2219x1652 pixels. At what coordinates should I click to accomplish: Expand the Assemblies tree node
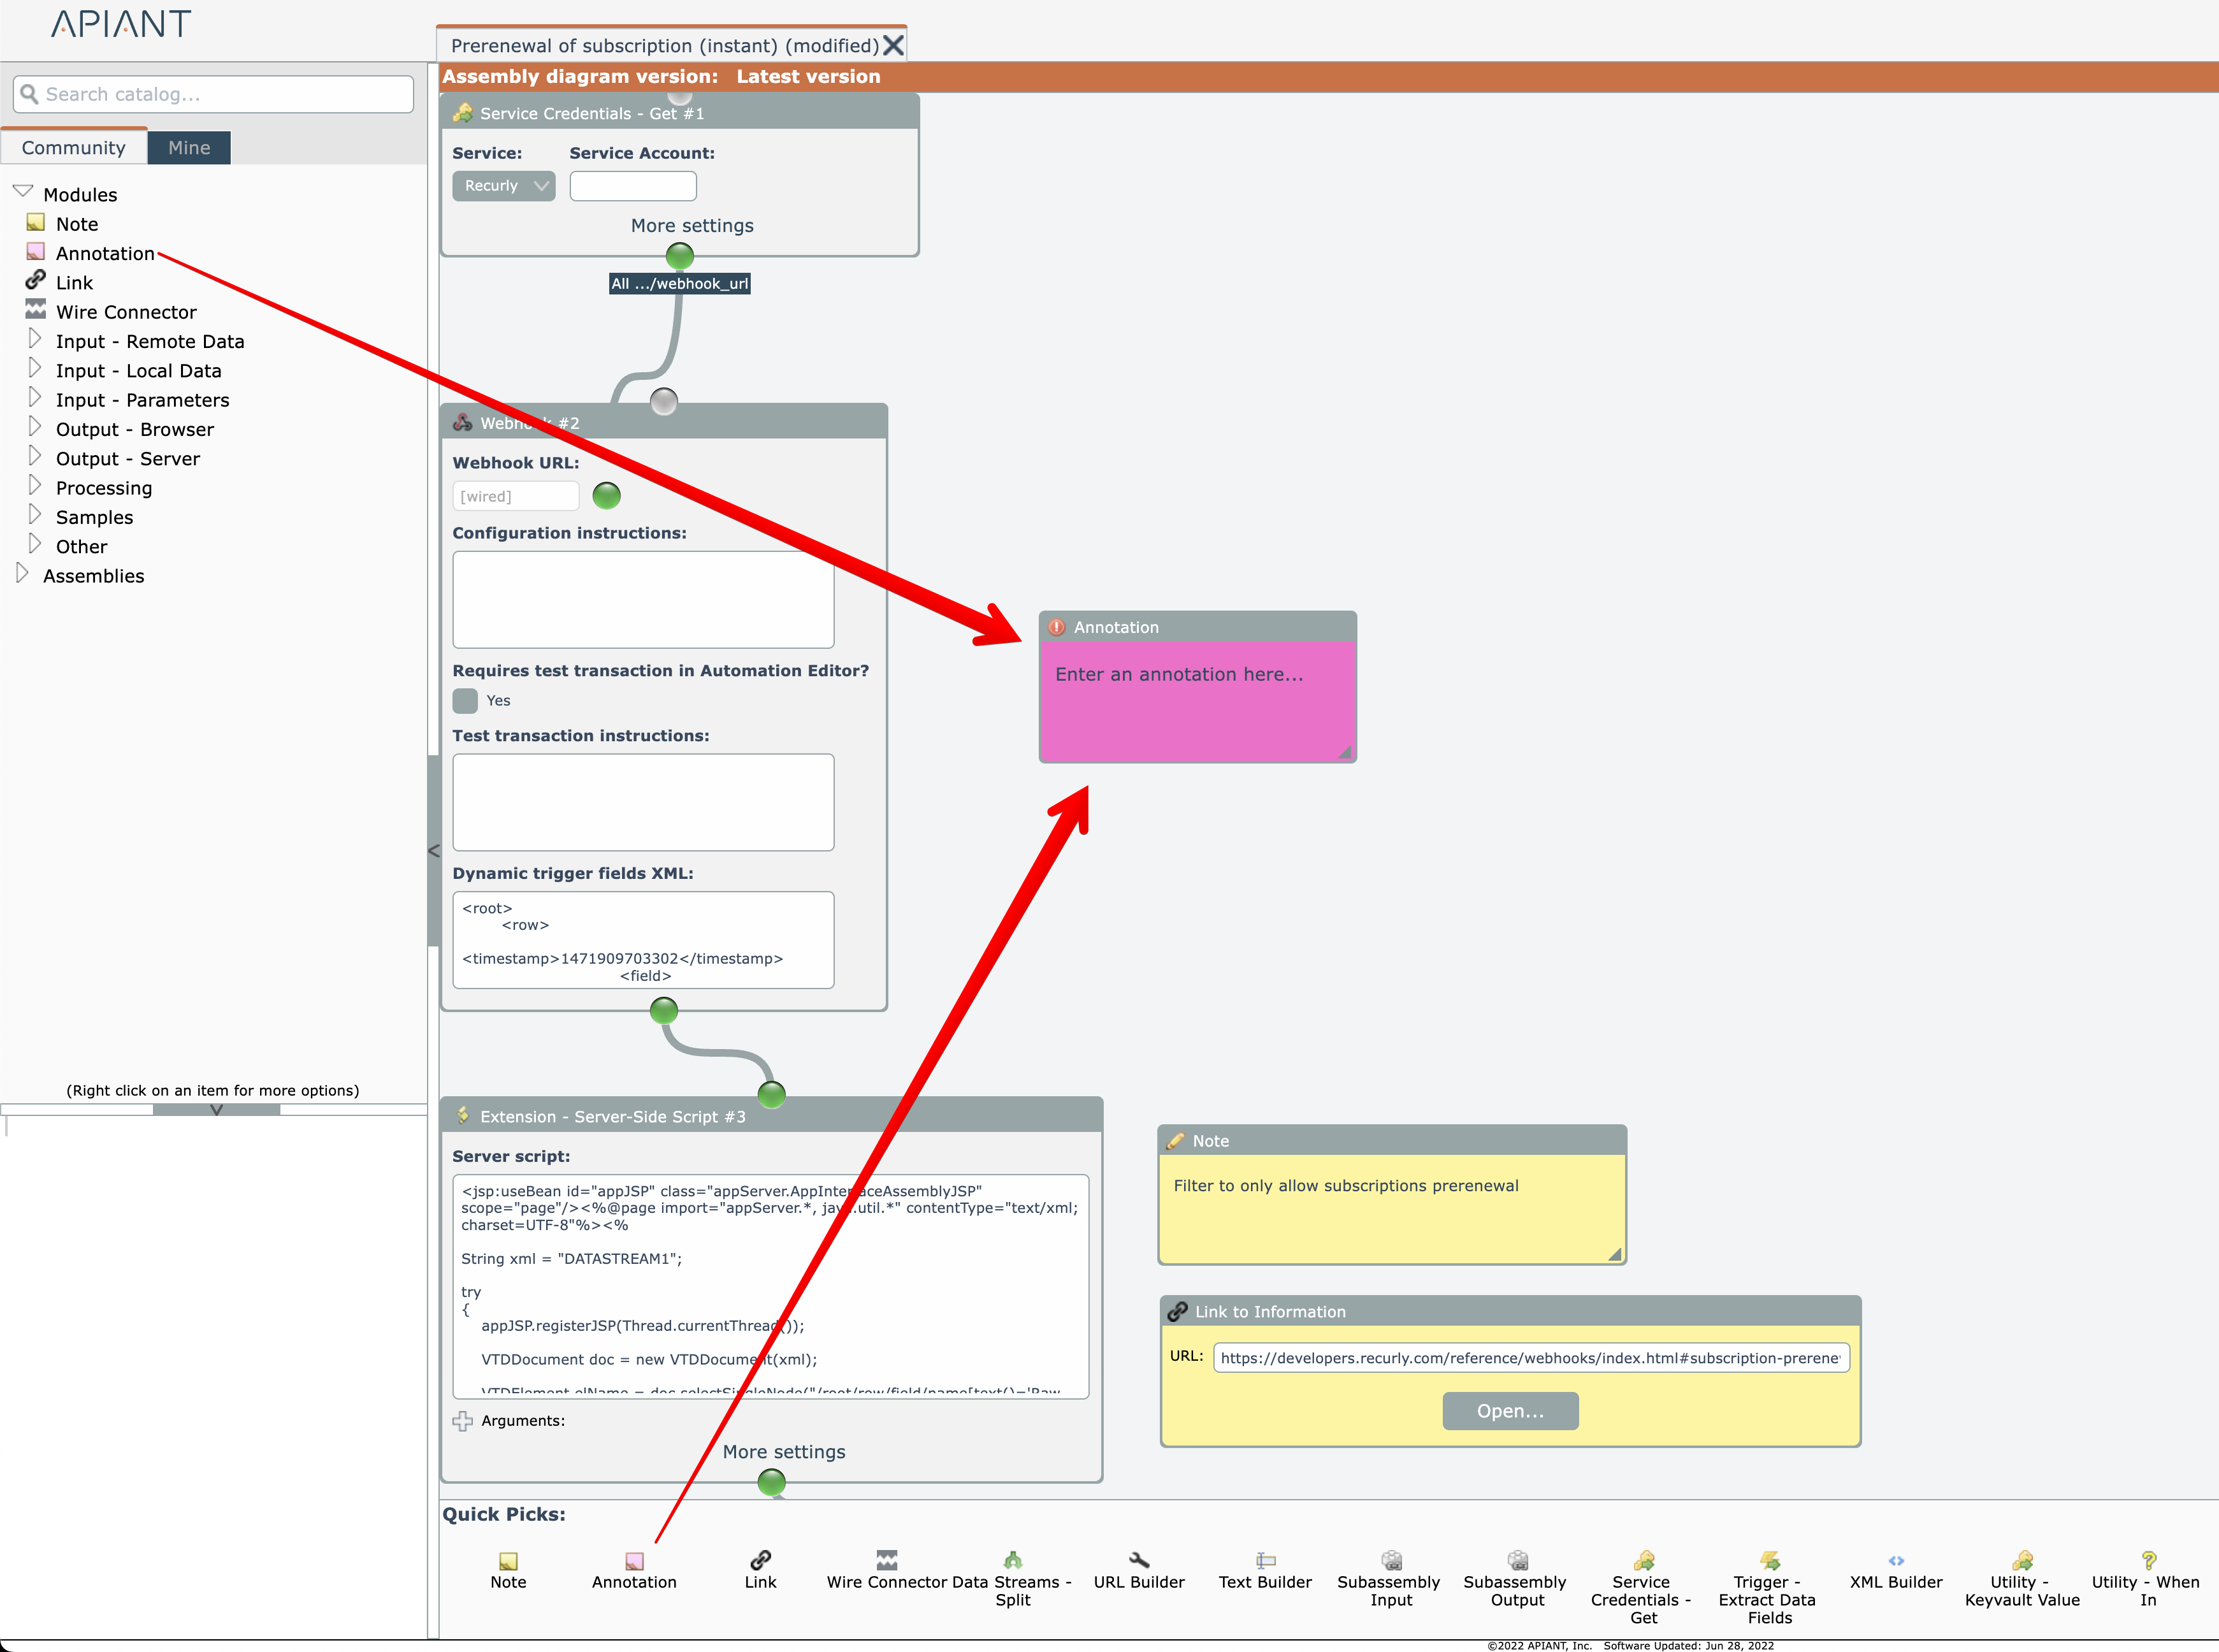[x=22, y=575]
